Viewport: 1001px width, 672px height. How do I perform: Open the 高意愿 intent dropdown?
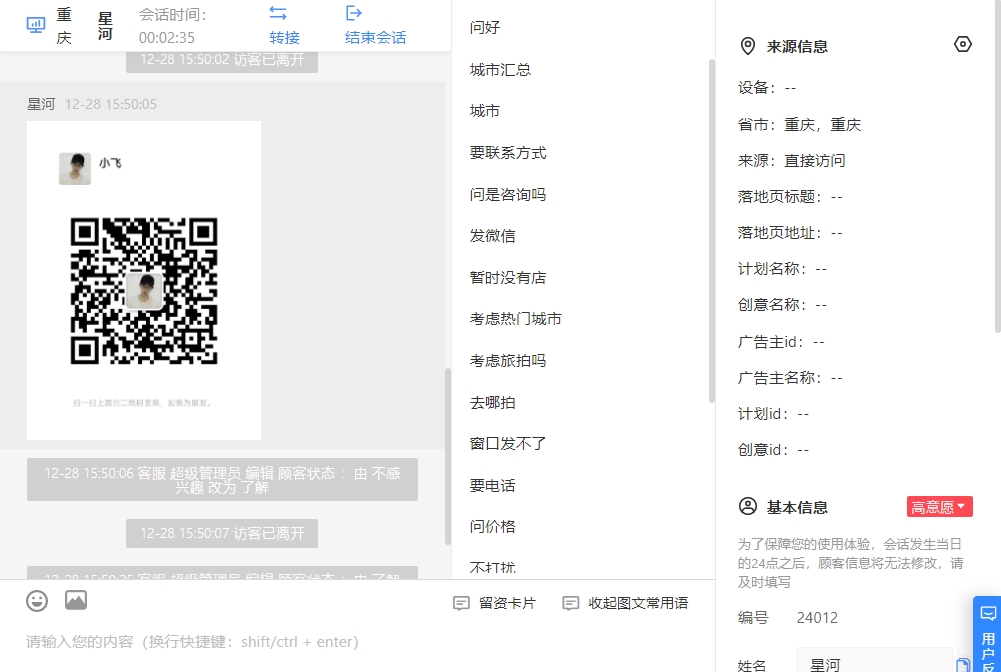click(x=939, y=507)
